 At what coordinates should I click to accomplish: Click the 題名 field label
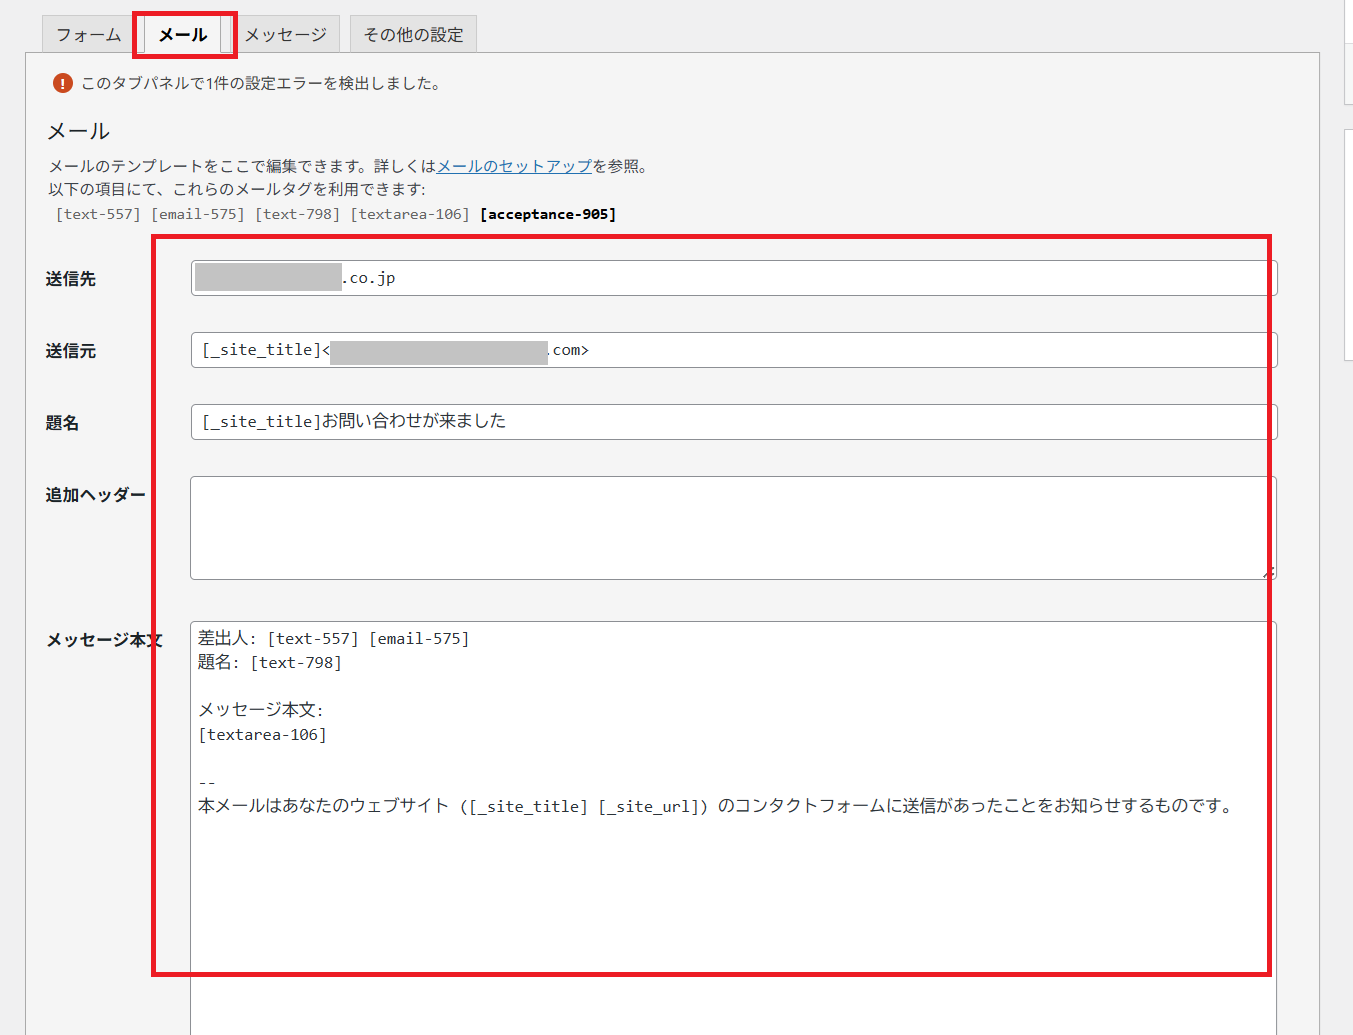pos(62,423)
